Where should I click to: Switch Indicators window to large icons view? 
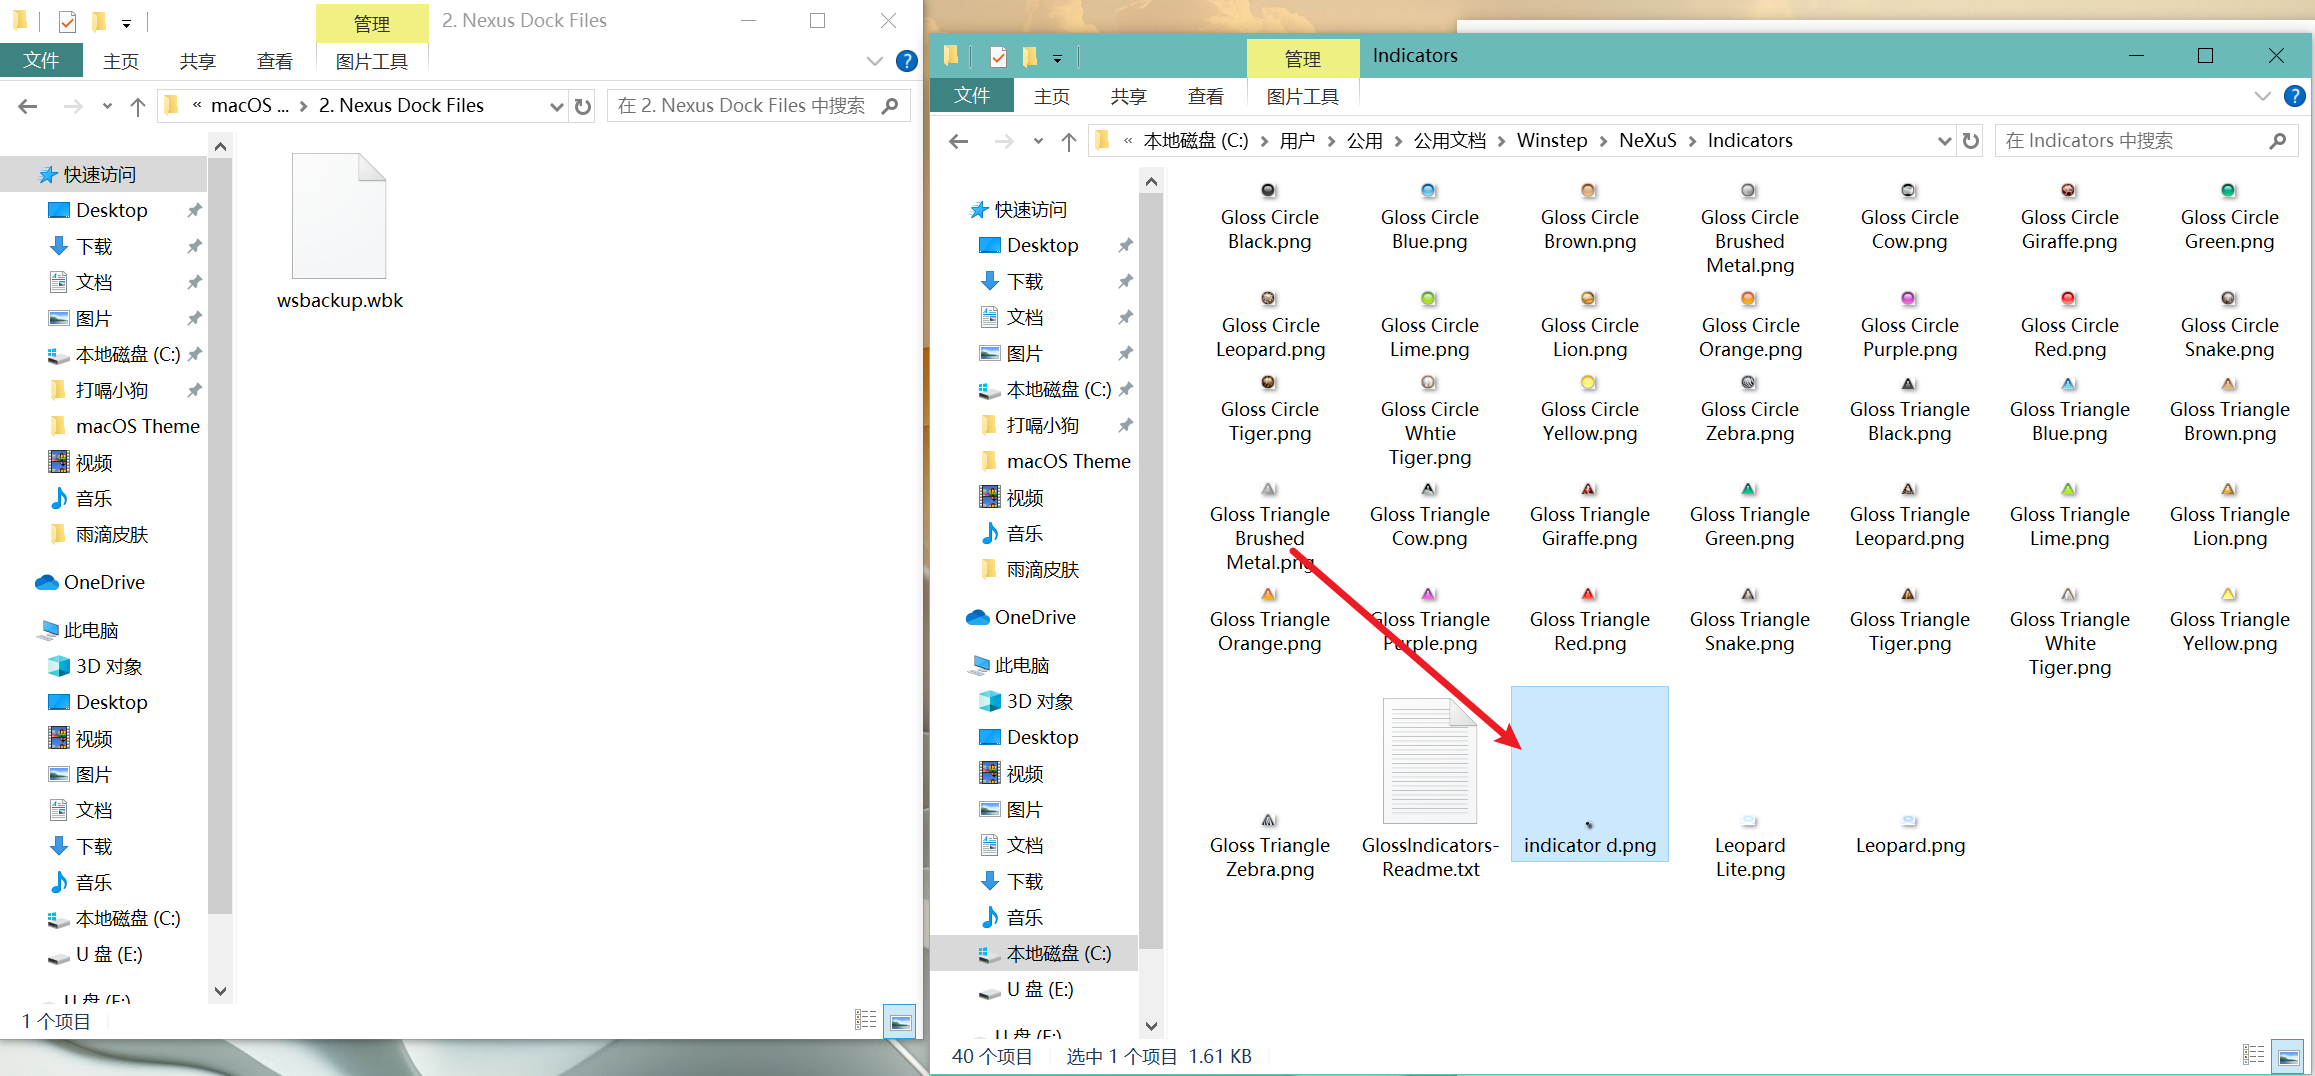click(x=2287, y=1055)
